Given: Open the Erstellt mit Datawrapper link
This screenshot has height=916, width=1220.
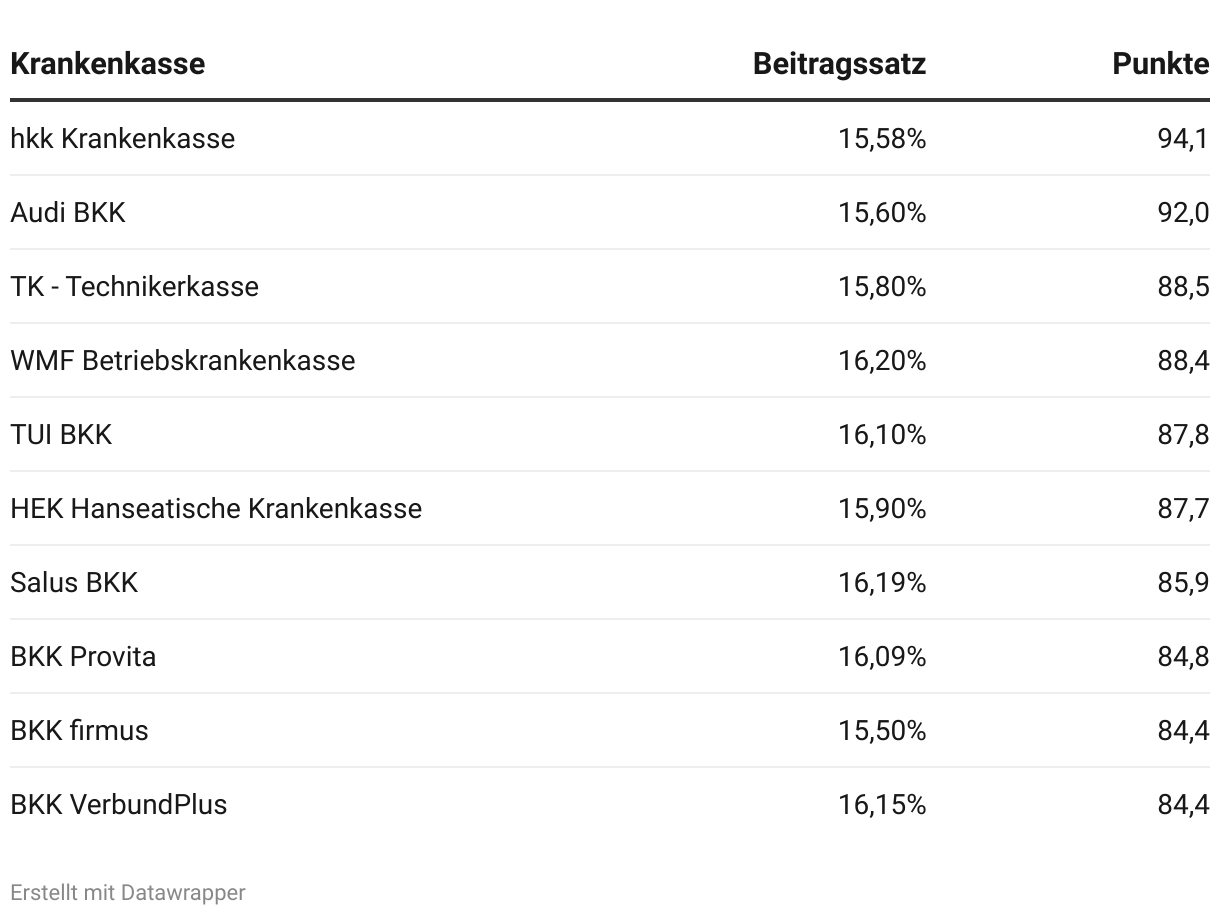Looking at the screenshot, I should click(127, 892).
